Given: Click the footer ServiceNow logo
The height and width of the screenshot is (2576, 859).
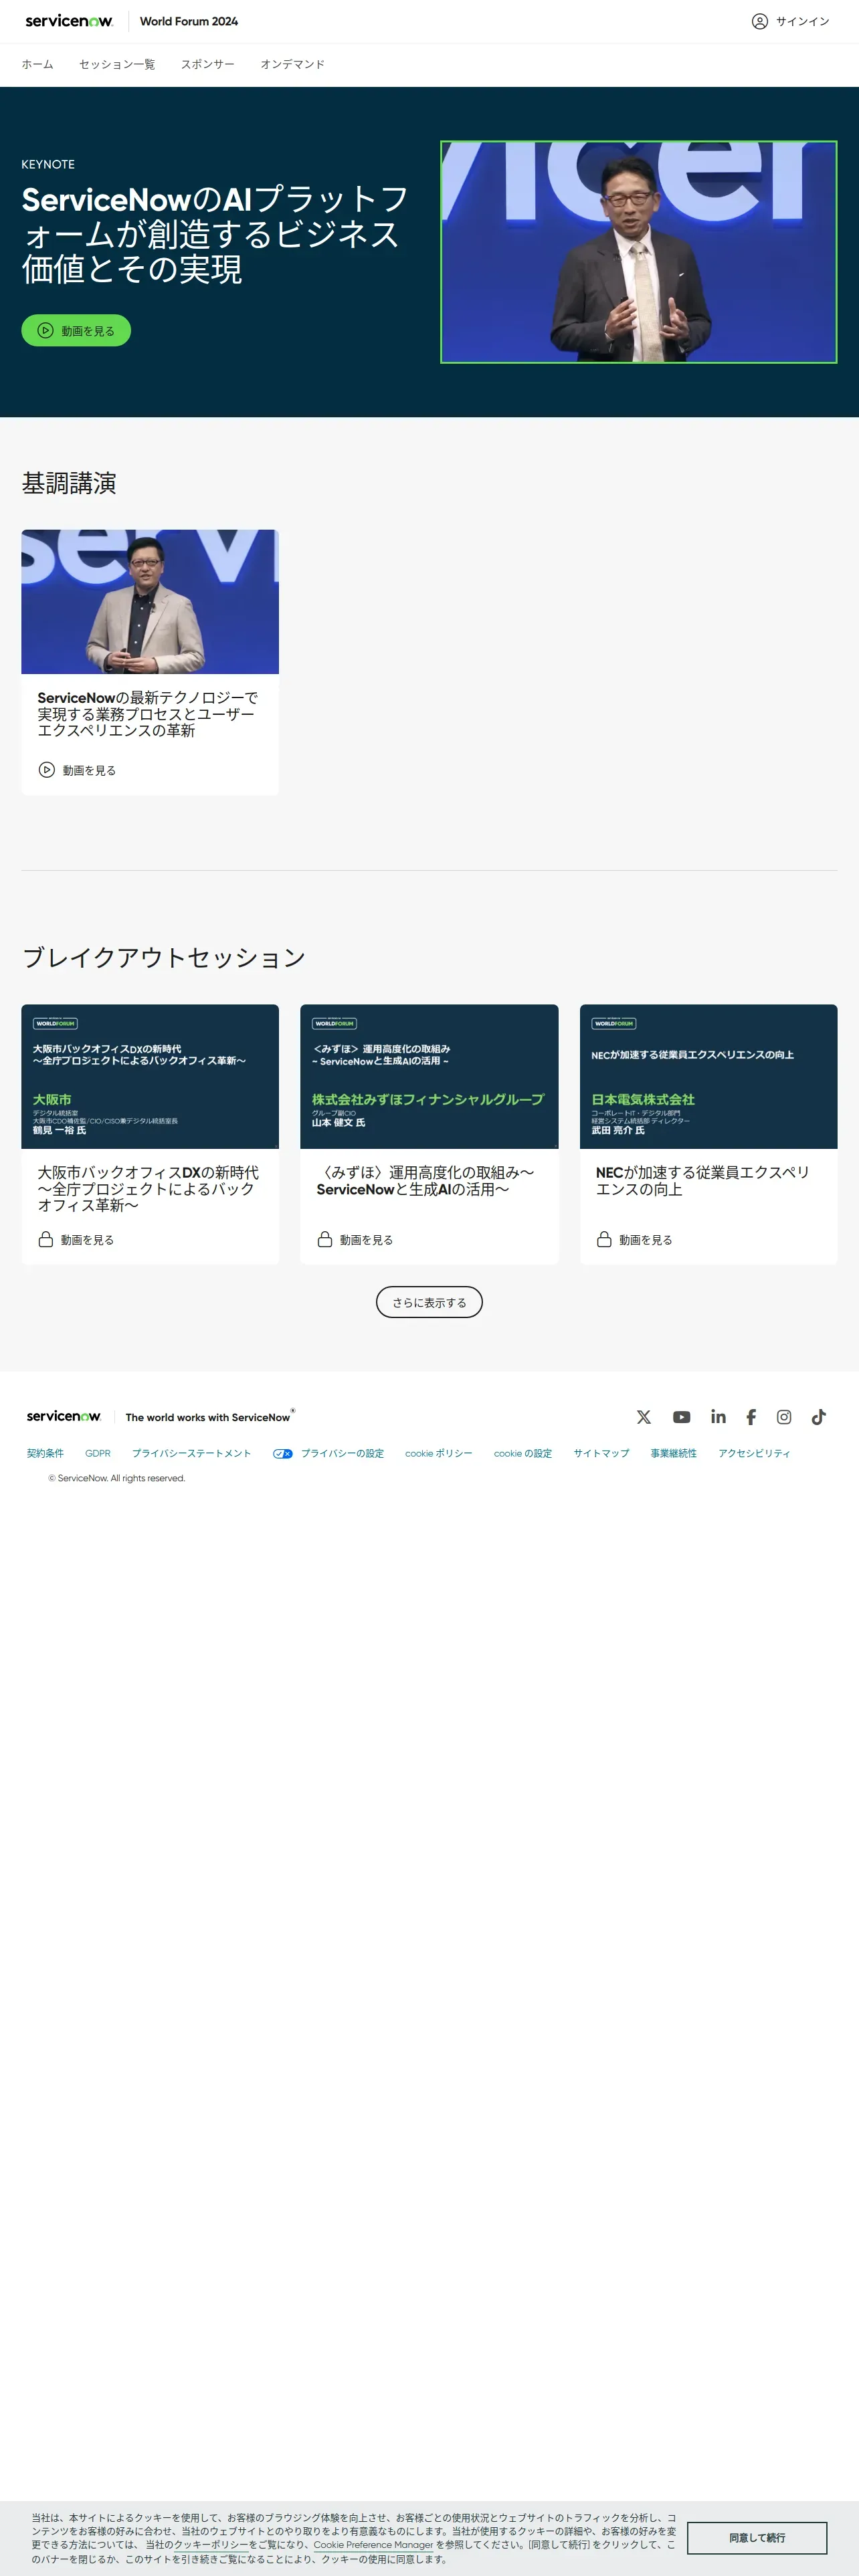Looking at the screenshot, I should pos(64,1416).
